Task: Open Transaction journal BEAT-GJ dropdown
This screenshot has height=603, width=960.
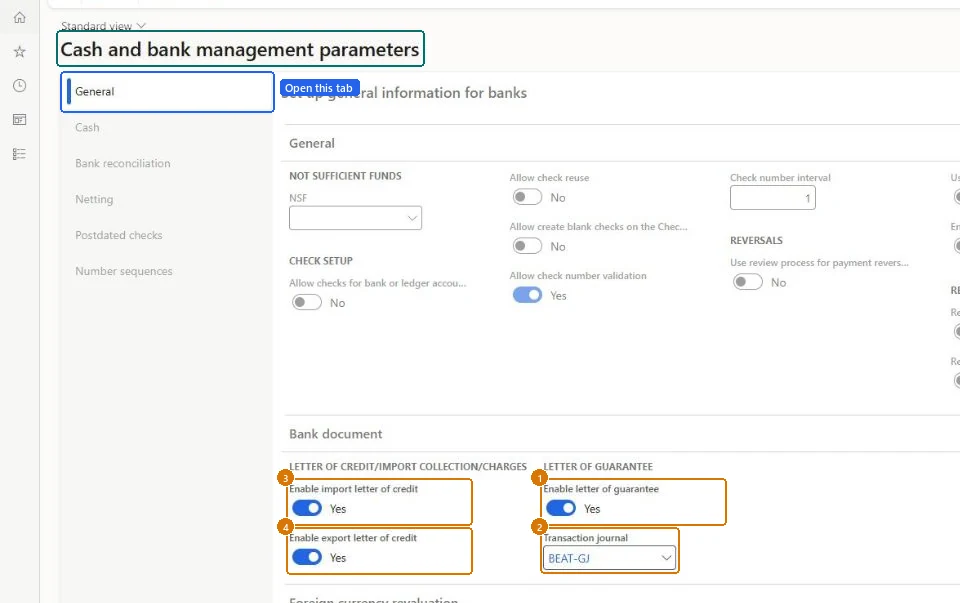Action: (x=609, y=558)
